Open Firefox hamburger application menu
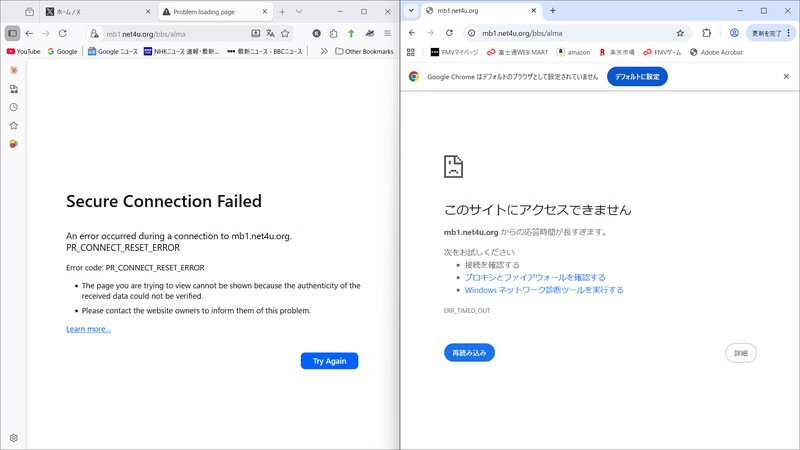This screenshot has width=800, height=450. click(387, 33)
